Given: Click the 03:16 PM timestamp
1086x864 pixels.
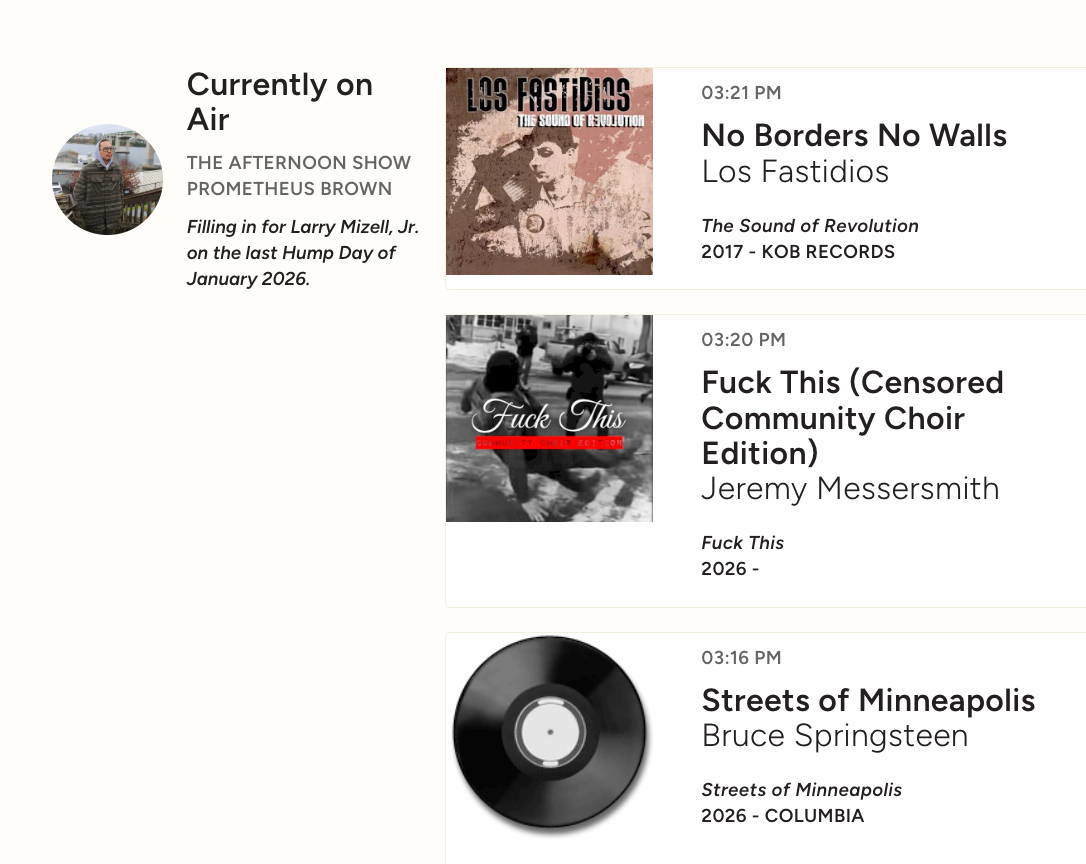Looking at the screenshot, I should click(x=741, y=658).
